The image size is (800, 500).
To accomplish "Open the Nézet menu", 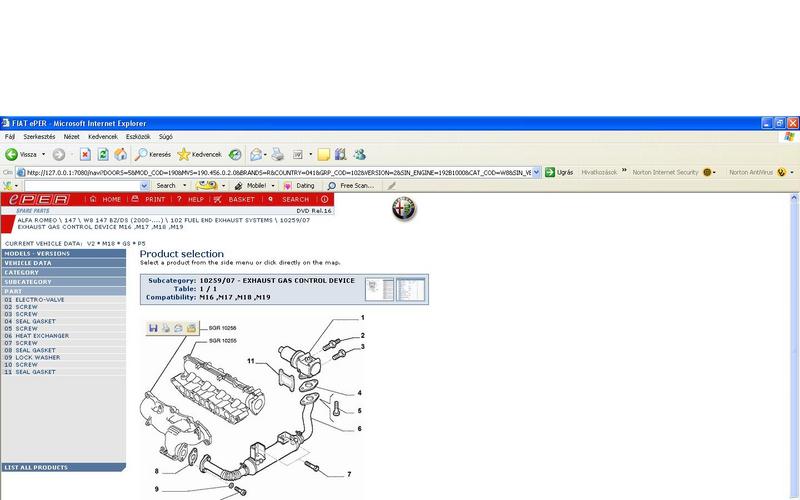I will tap(71, 137).
